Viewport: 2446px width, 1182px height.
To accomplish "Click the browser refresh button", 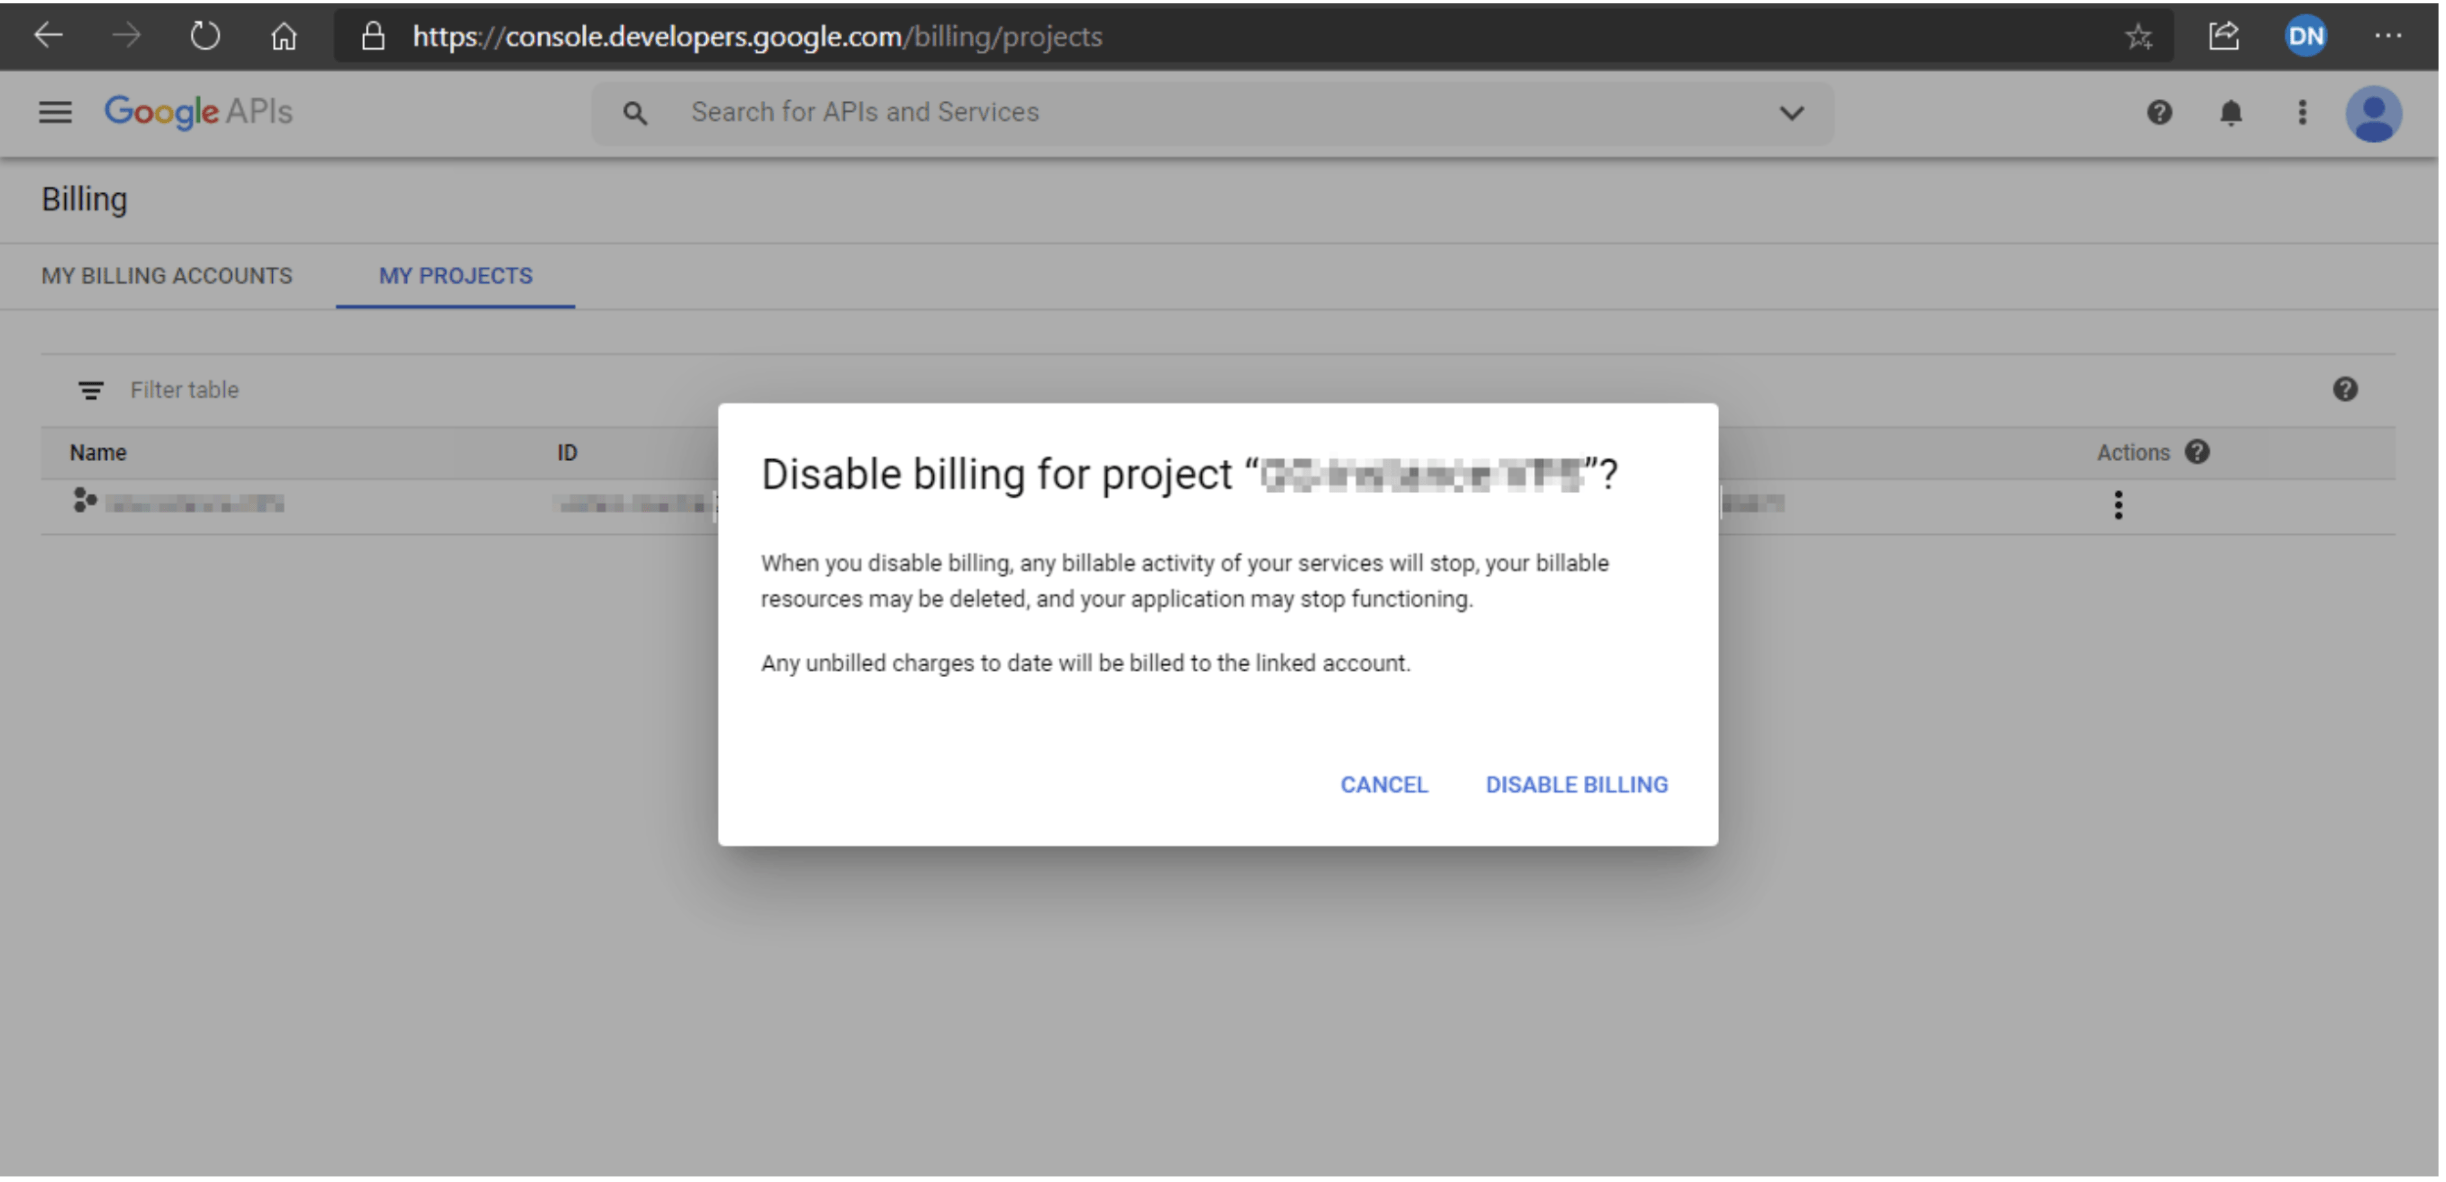I will [205, 37].
